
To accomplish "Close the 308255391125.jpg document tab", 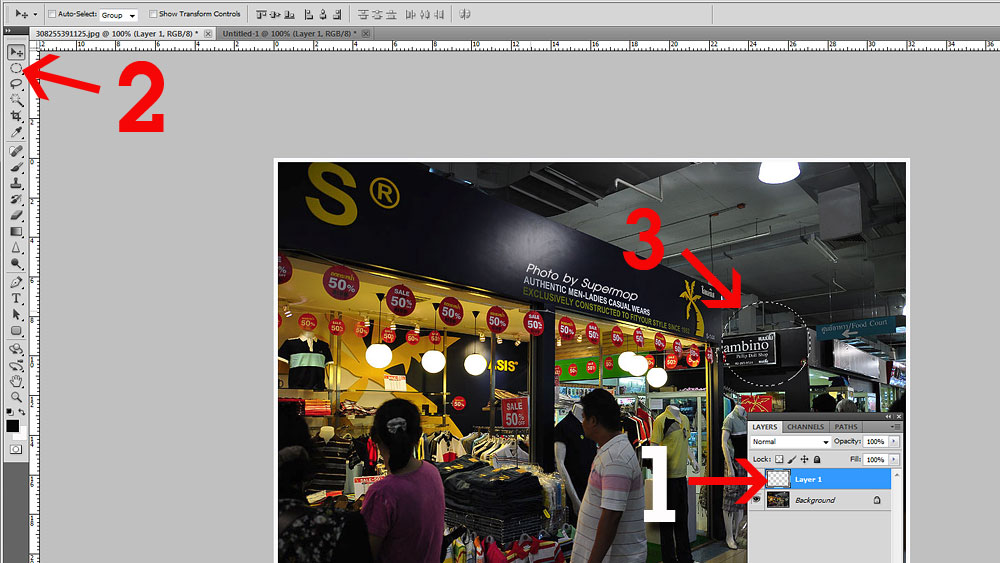I will (x=208, y=34).
